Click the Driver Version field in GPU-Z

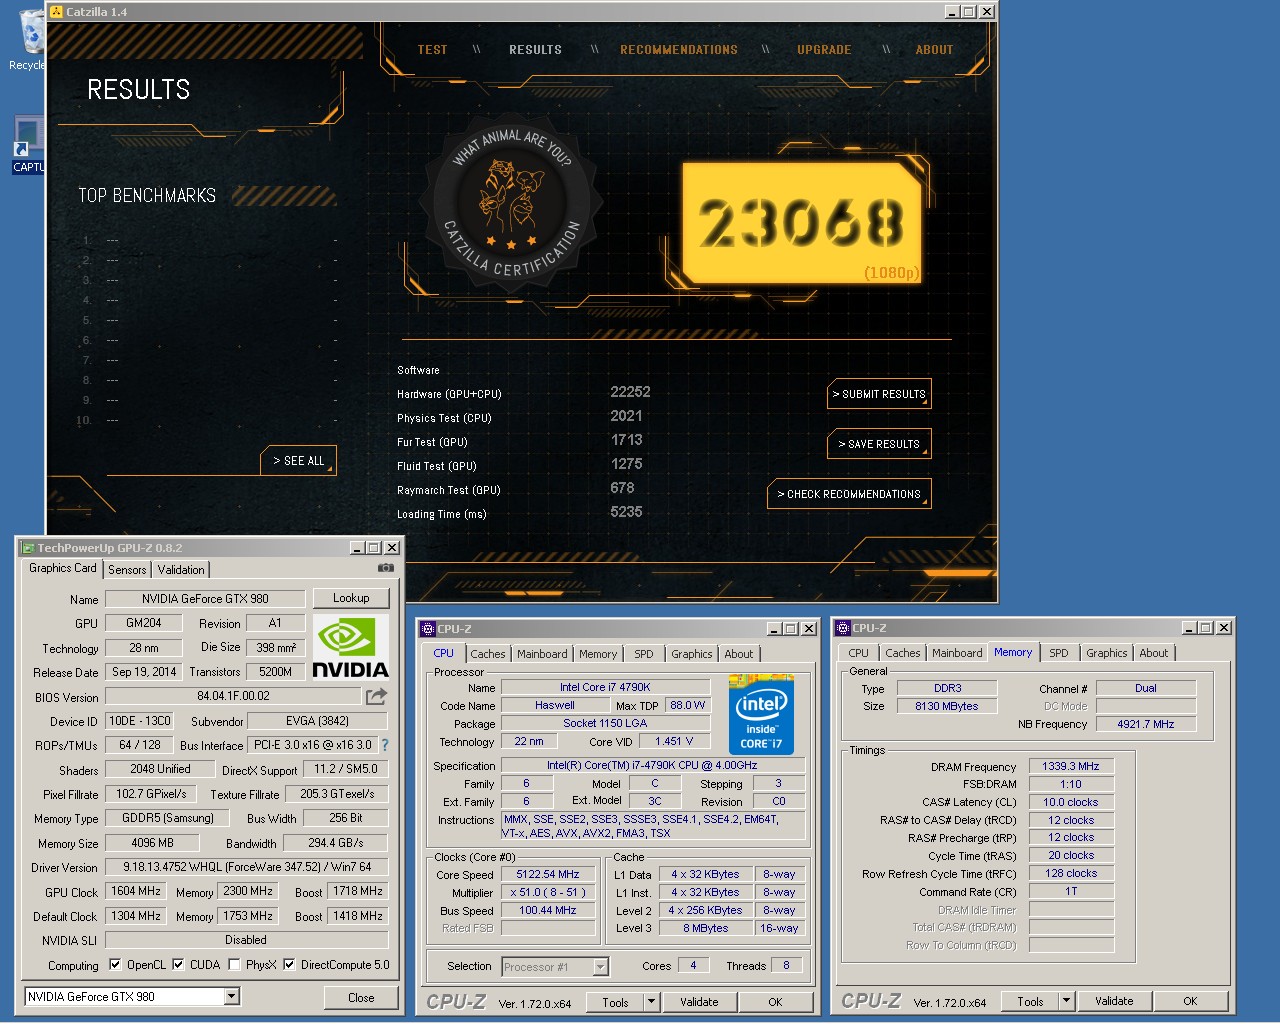tap(246, 867)
